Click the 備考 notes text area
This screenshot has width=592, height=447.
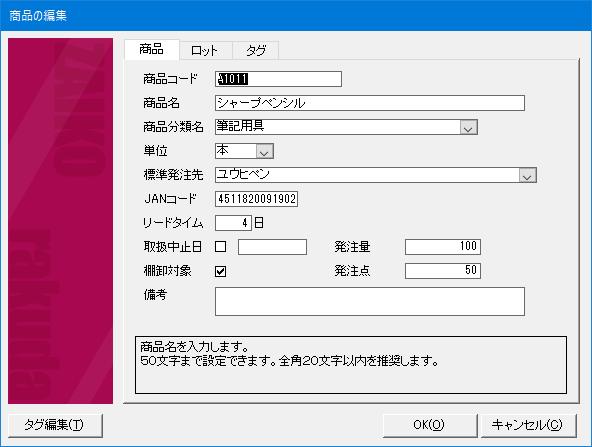point(370,301)
